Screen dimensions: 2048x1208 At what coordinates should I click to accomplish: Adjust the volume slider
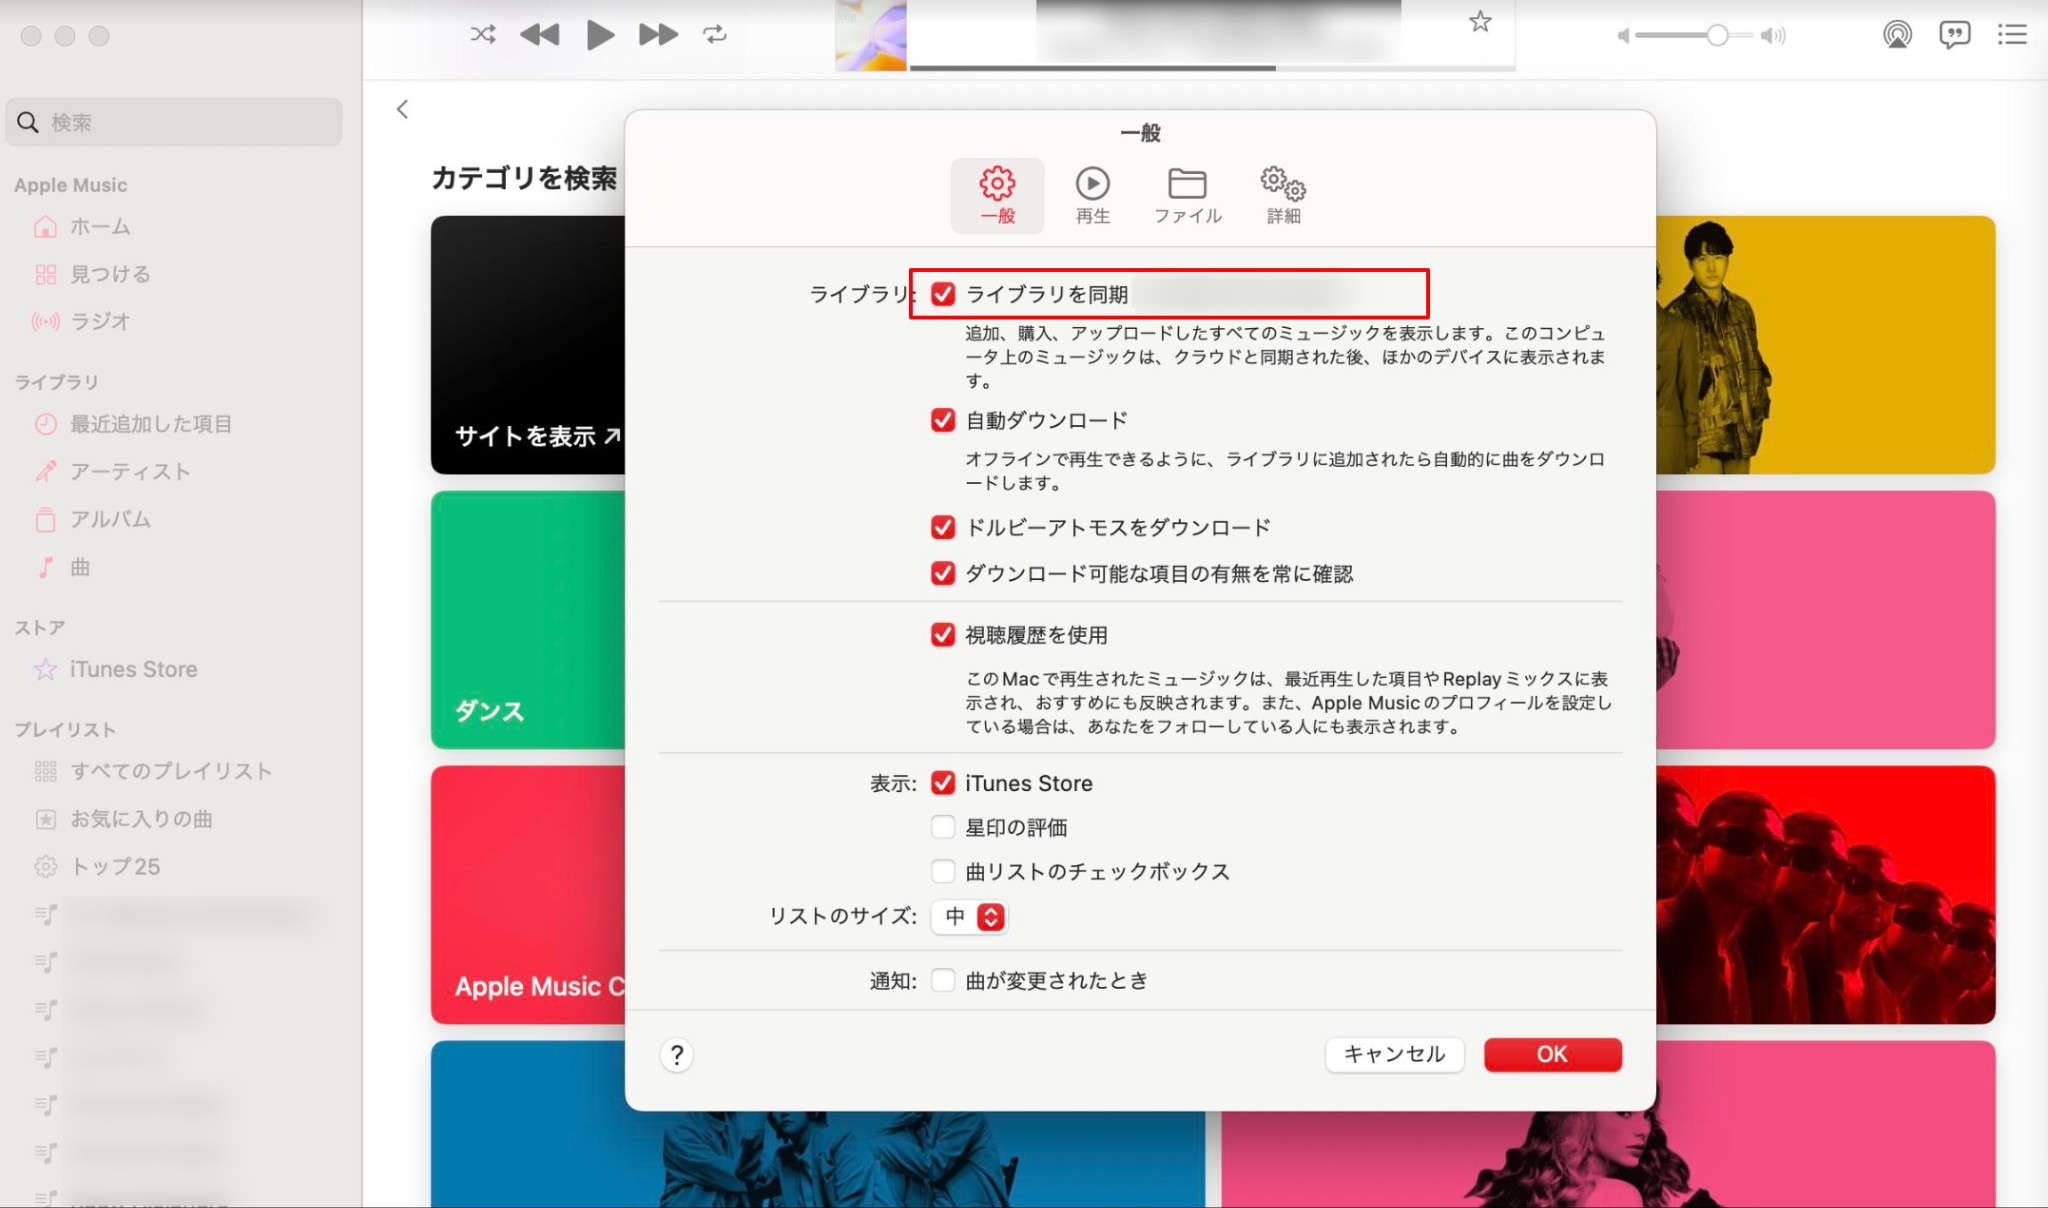pyautogui.click(x=1695, y=36)
